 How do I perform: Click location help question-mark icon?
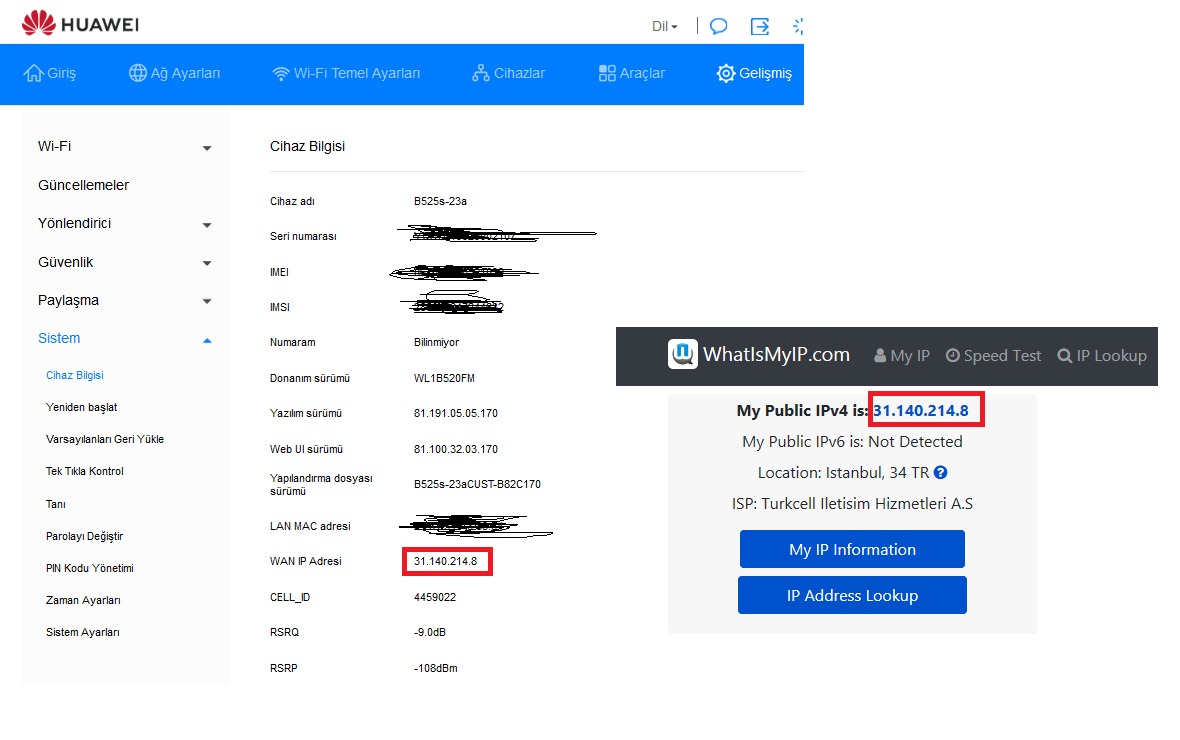[x=941, y=472]
